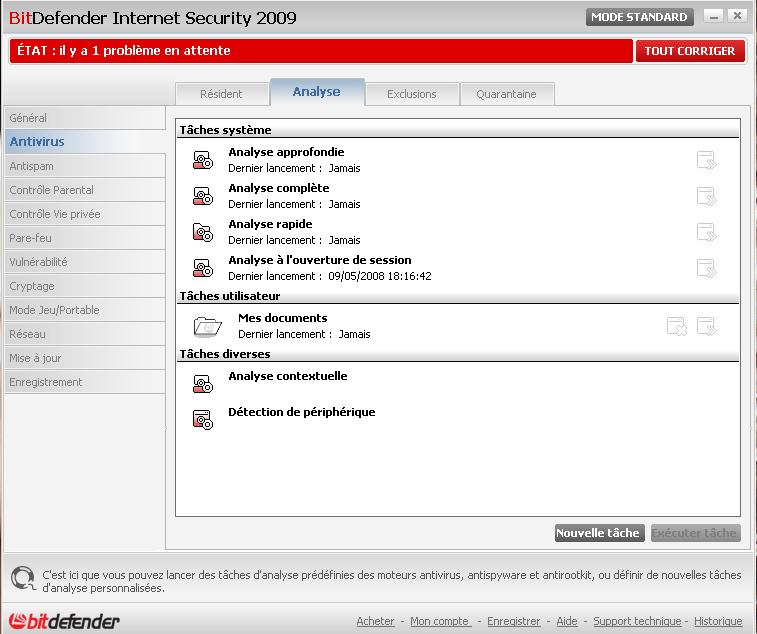Open the Cryptage section

pyautogui.click(x=84, y=286)
